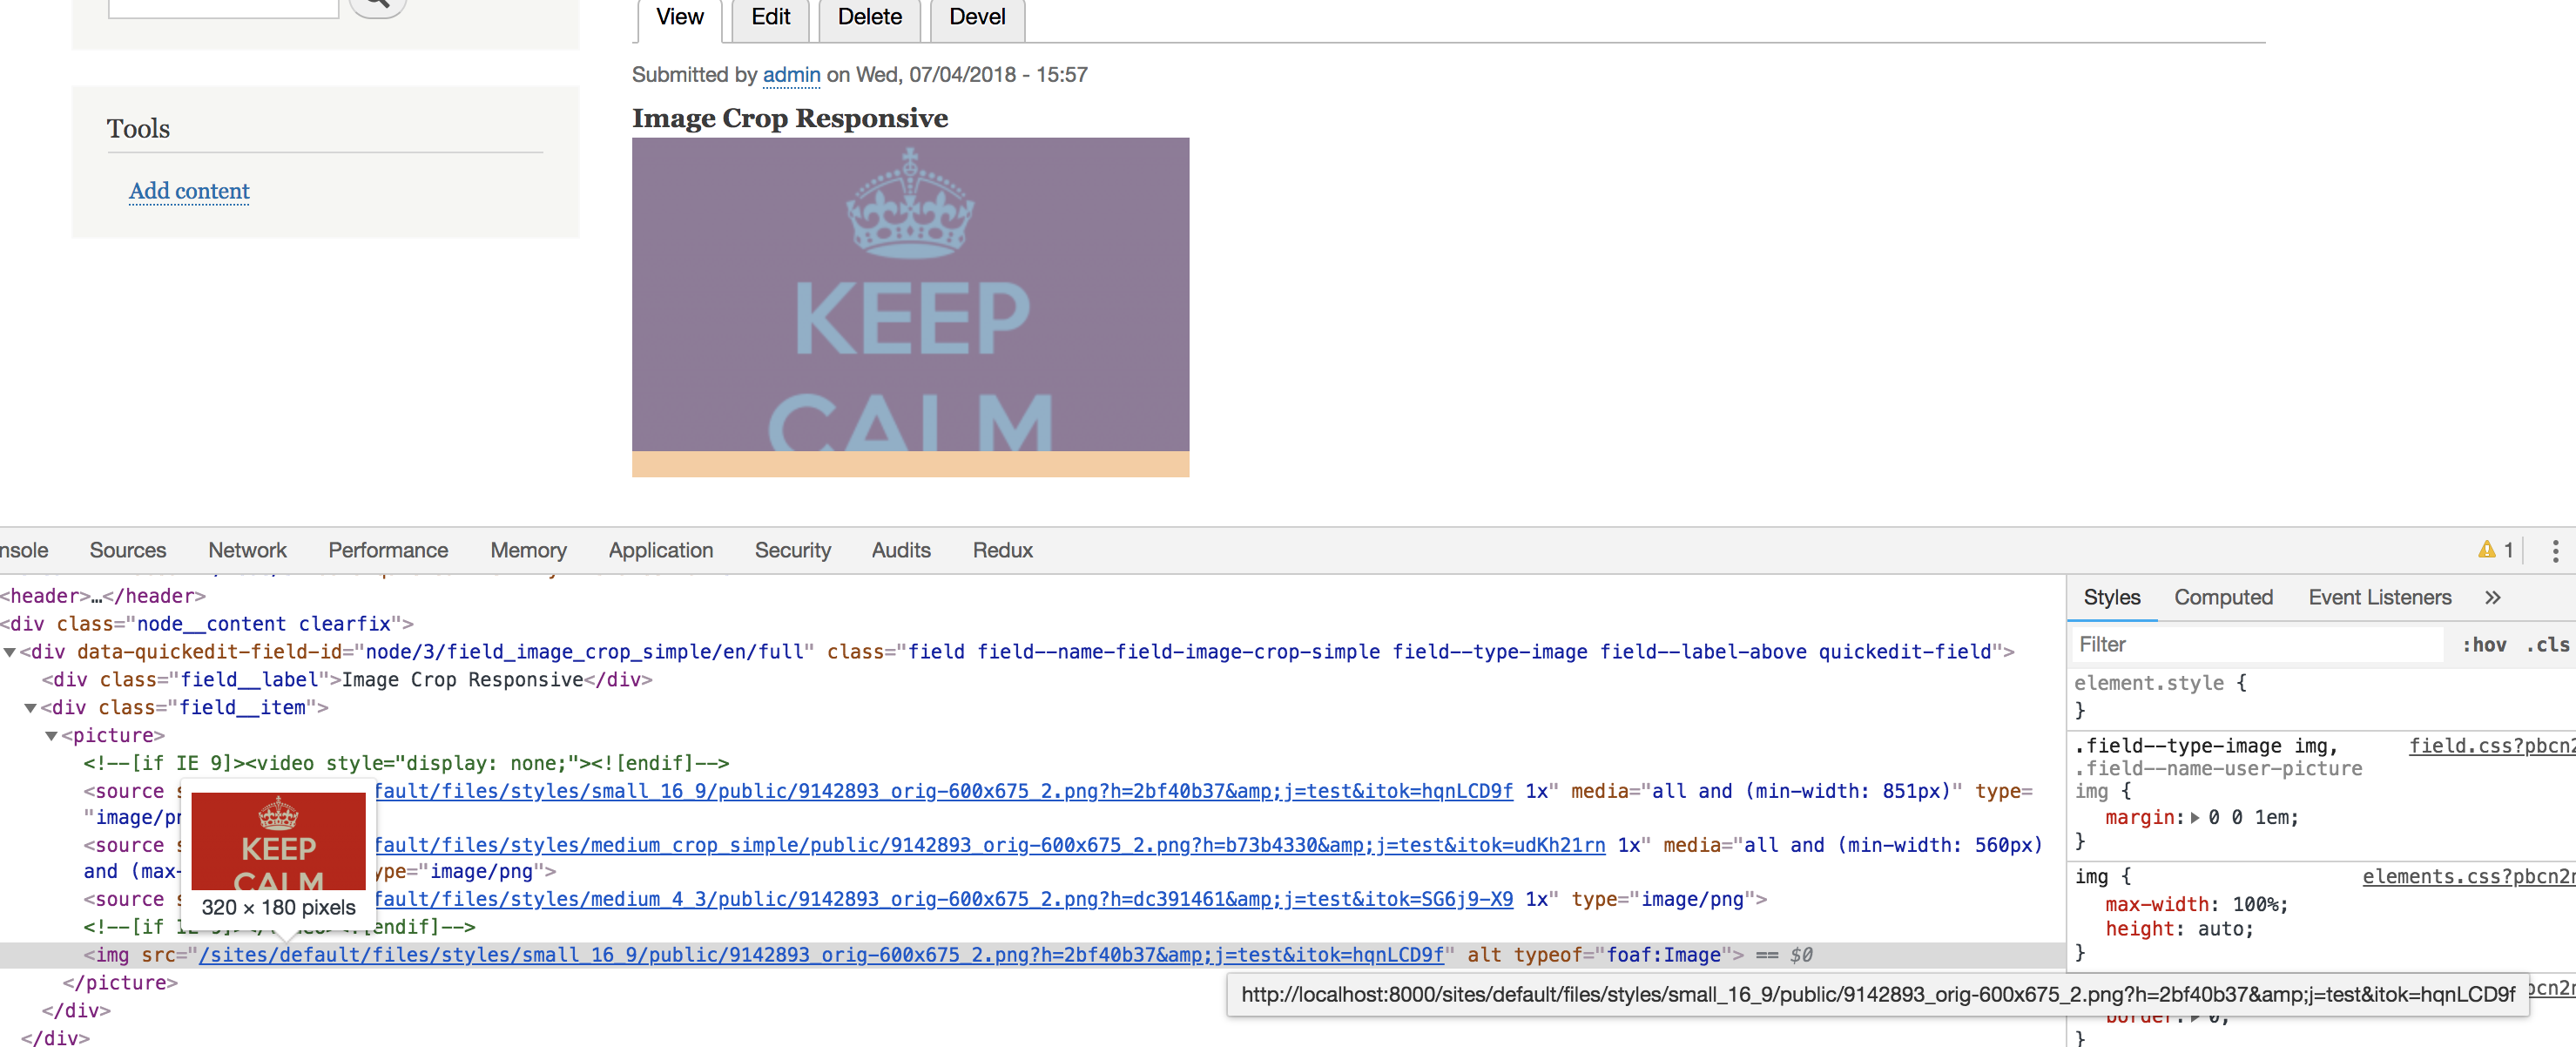Select the closing picture tag row
The height and width of the screenshot is (1047, 2576).
pos(120,983)
